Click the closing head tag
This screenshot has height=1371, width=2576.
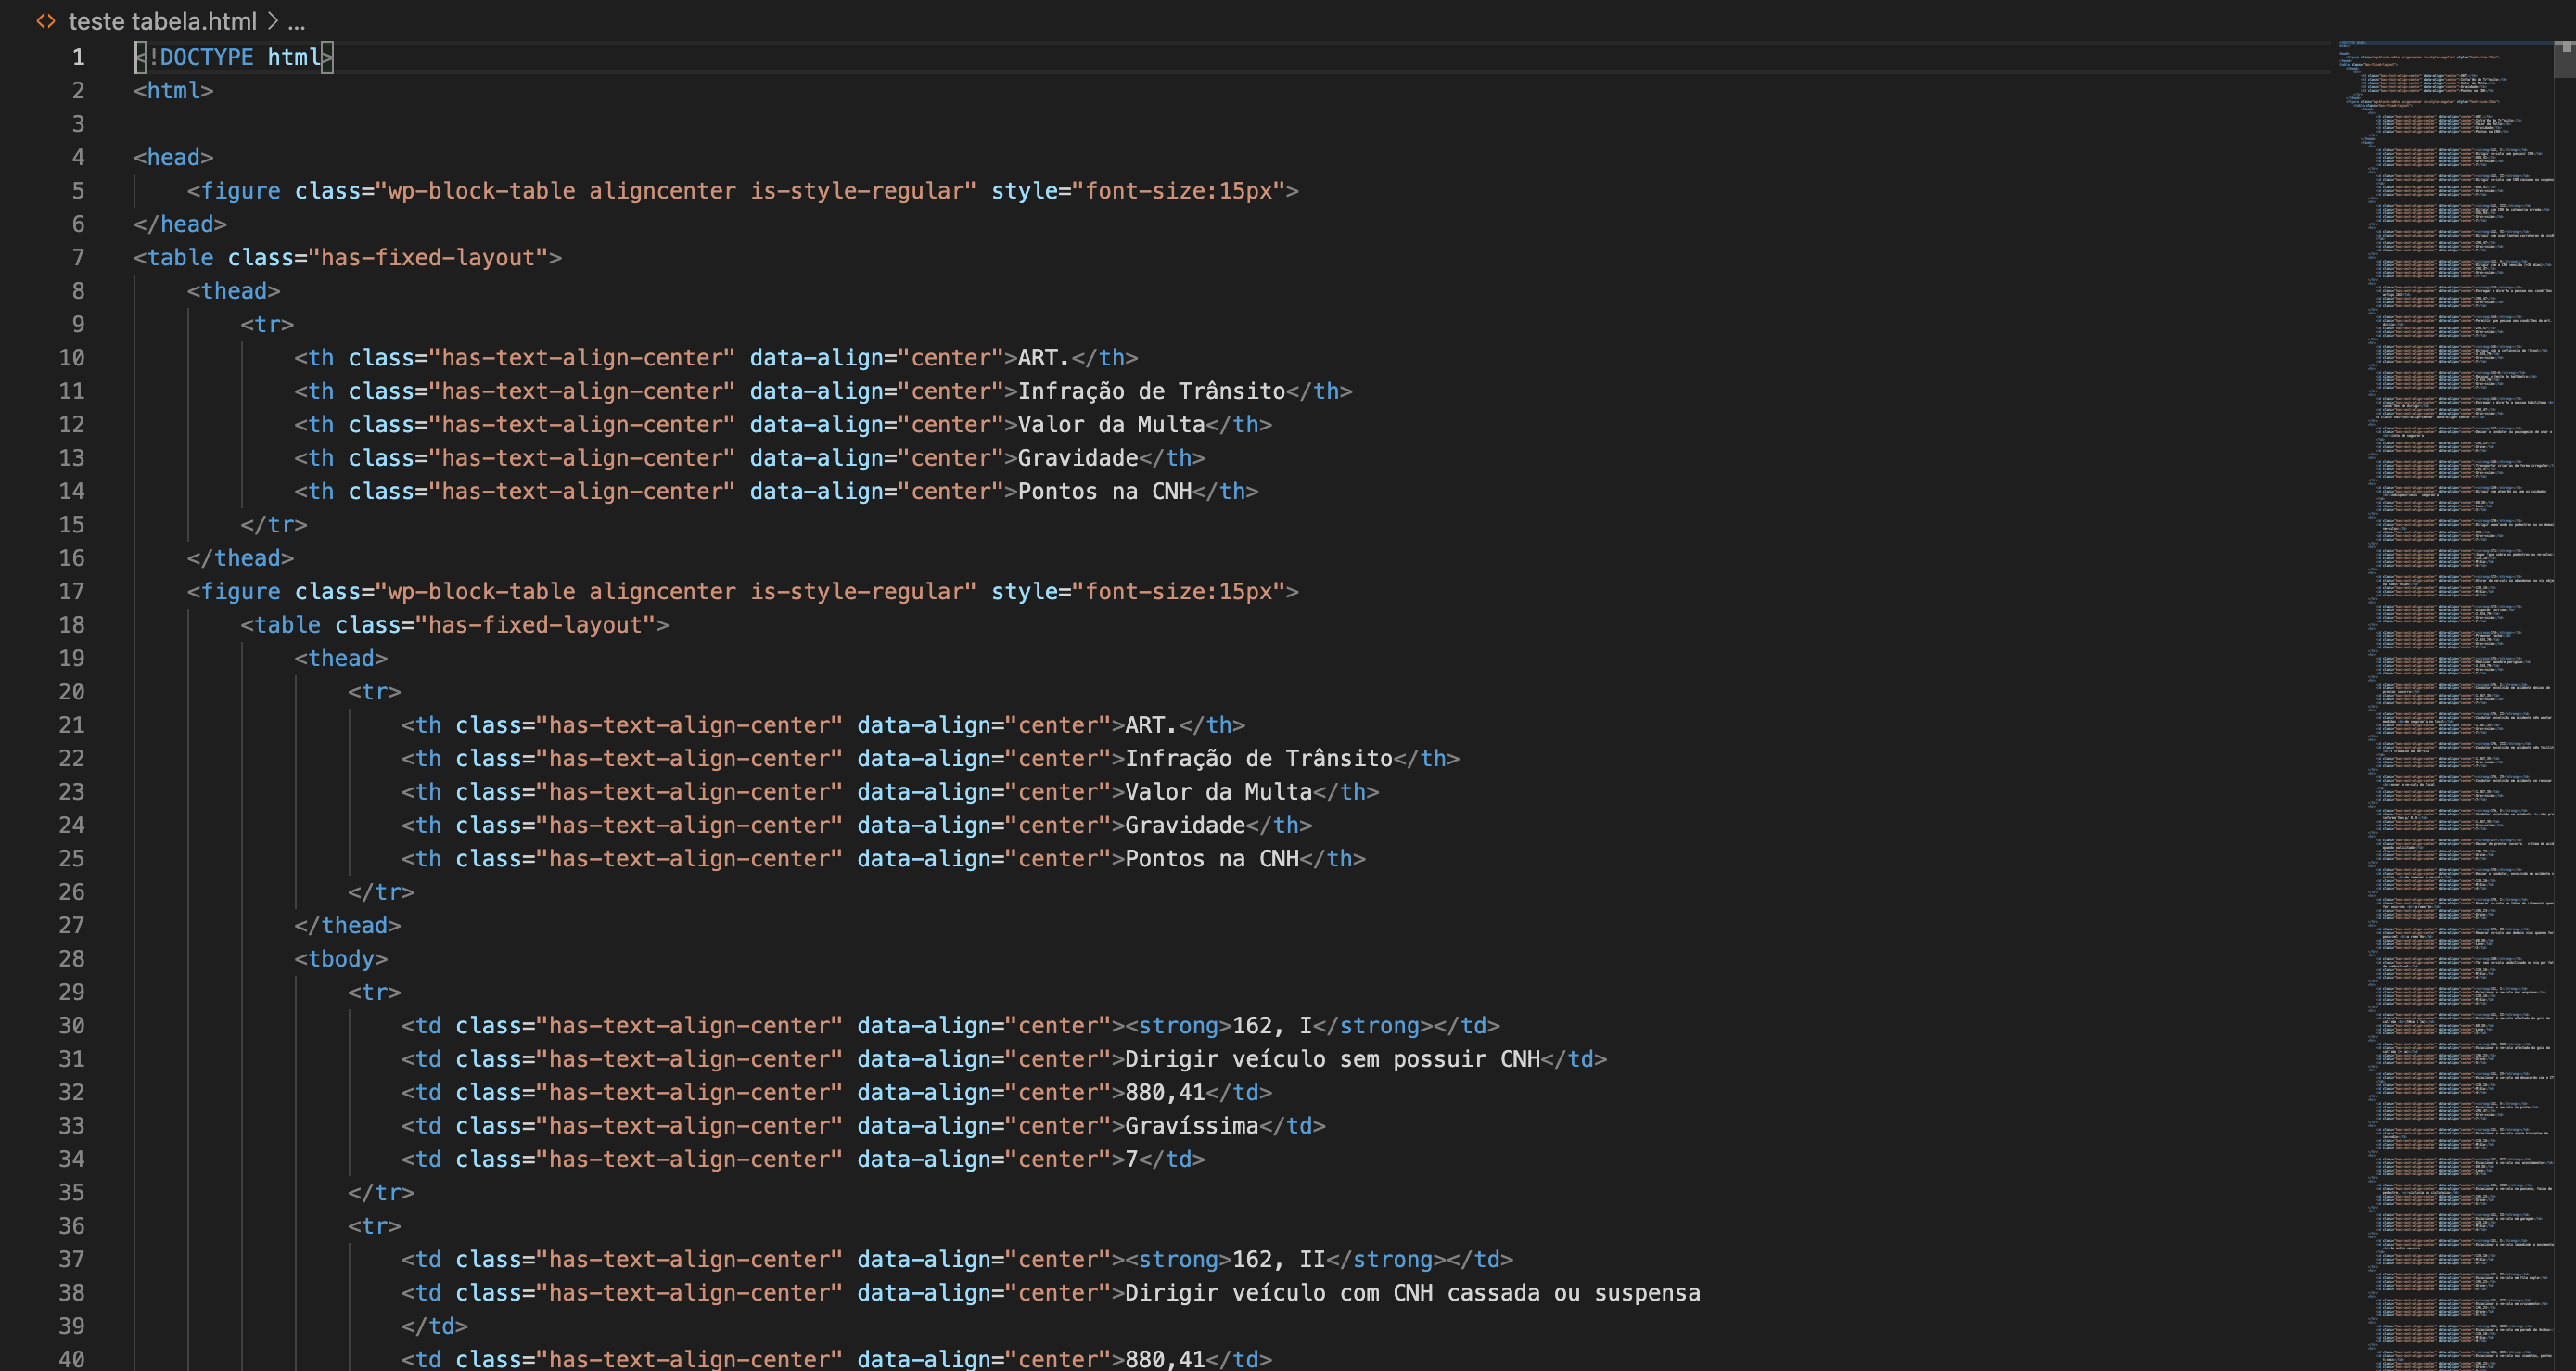(x=181, y=224)
